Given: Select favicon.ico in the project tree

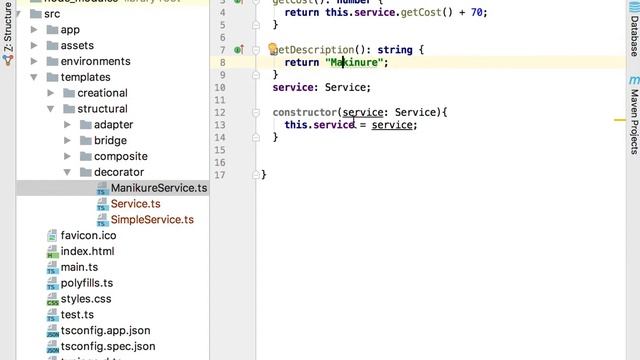Looking at the screenshot, I should point(89,236).
